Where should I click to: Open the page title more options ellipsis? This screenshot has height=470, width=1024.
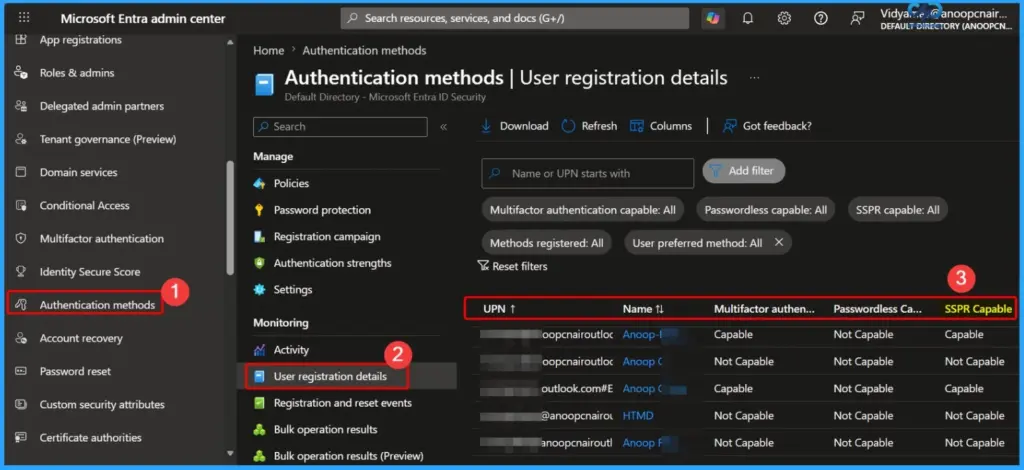point(754,78)
